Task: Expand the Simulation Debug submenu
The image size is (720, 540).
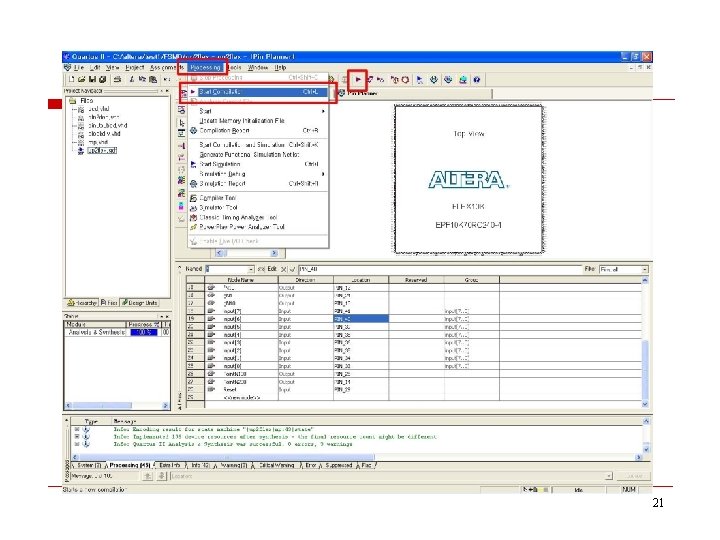Action: [323, 174]
